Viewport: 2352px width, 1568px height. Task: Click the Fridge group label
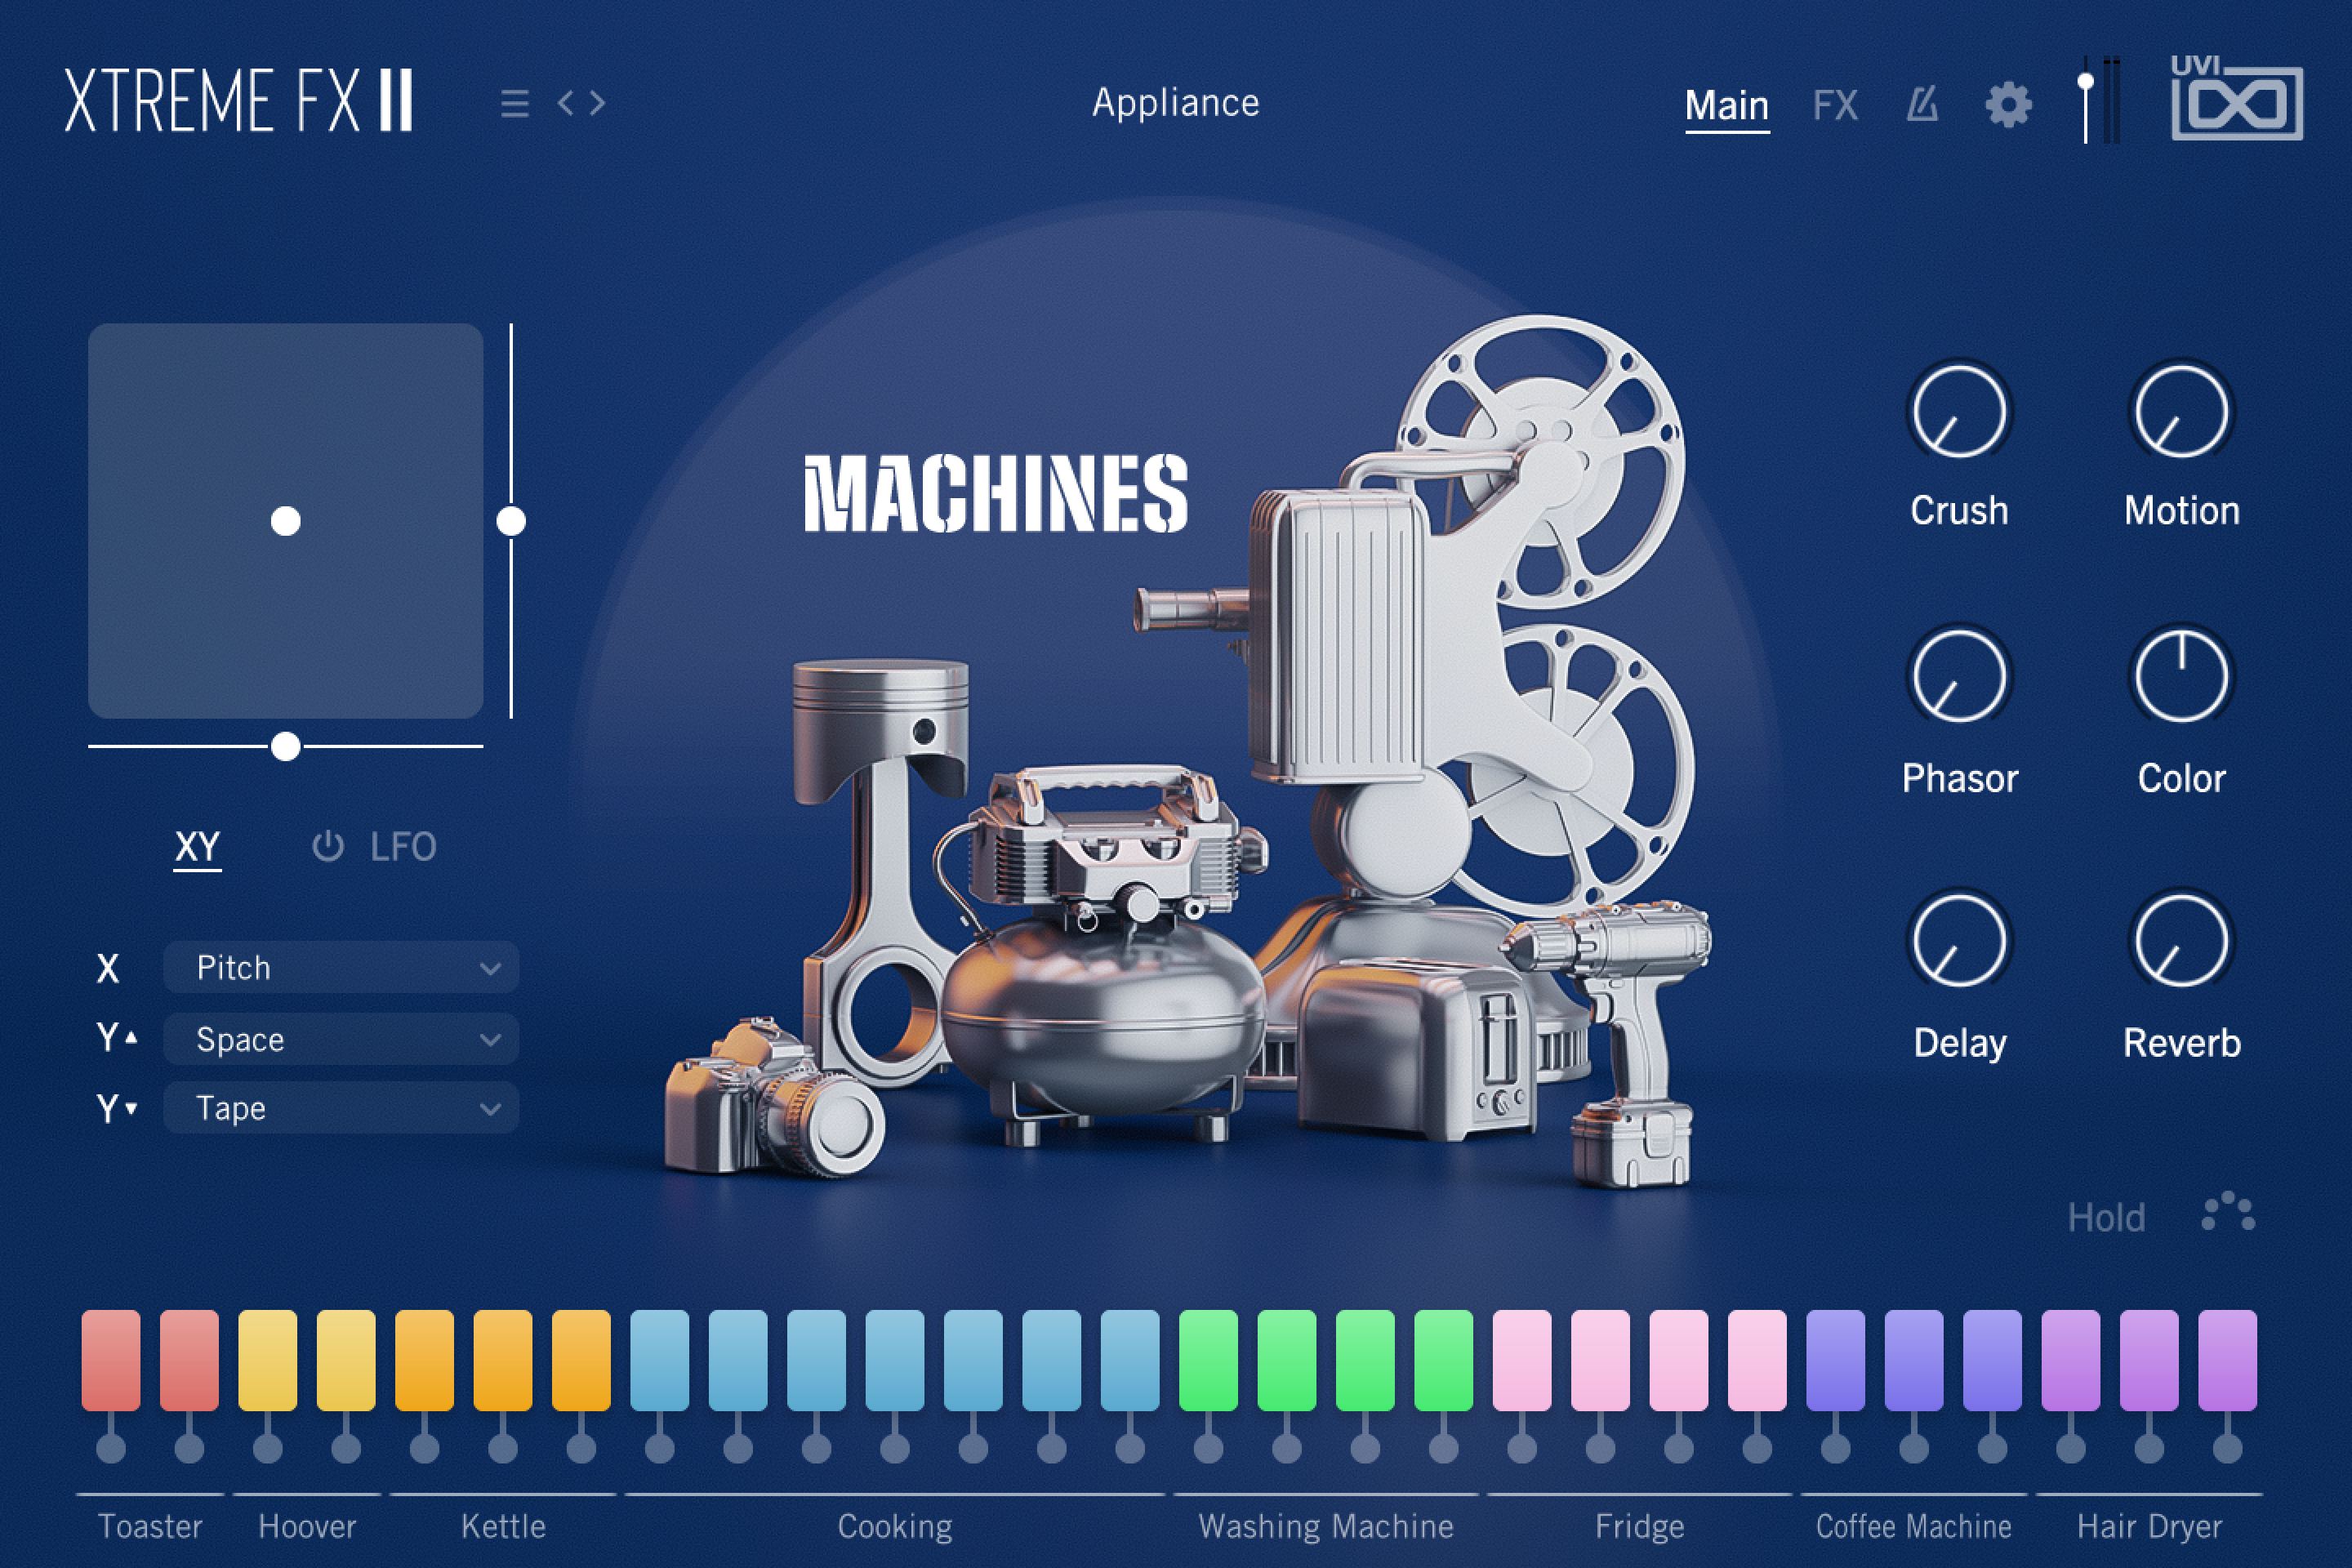pyautogui.click(x=1640, y=1526)
